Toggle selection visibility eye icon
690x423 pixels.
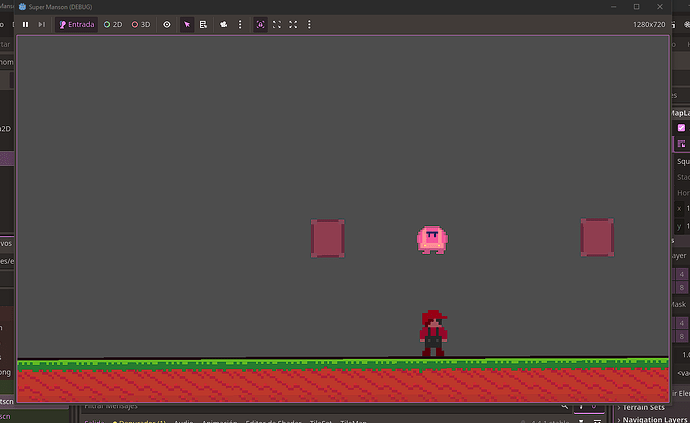[167, 25]
